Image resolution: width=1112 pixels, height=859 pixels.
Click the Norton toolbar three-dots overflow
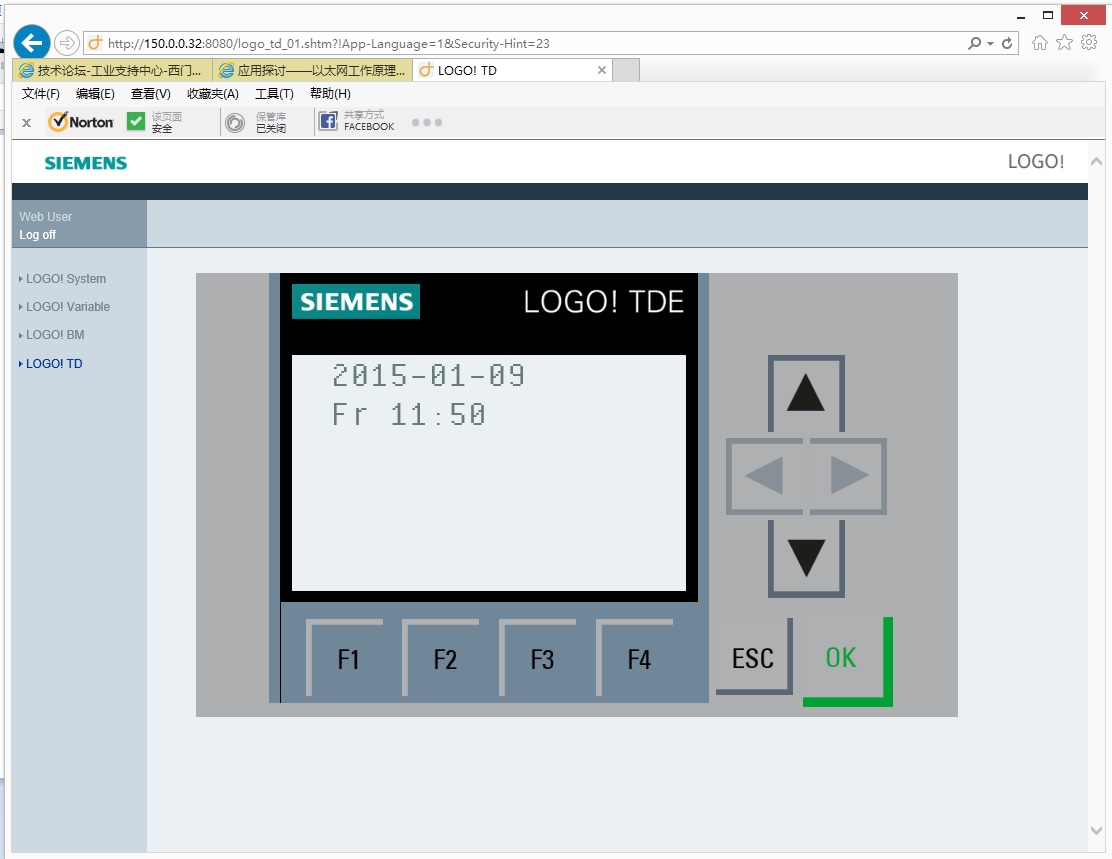pos(427,123)
